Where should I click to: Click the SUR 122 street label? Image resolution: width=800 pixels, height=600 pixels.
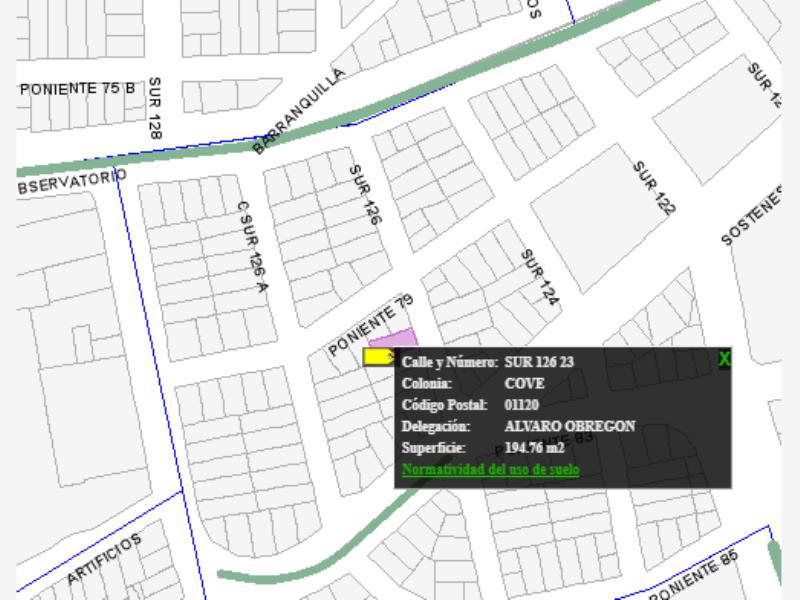point(654,188)
